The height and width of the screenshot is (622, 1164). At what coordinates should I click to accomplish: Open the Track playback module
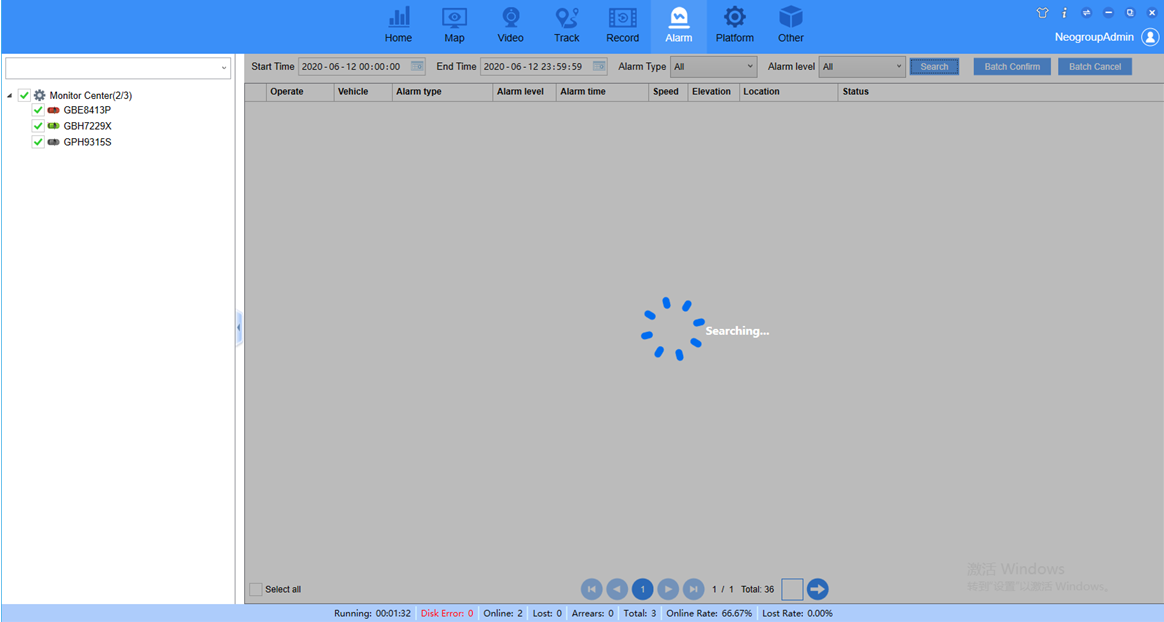click(x=566, y=25)
